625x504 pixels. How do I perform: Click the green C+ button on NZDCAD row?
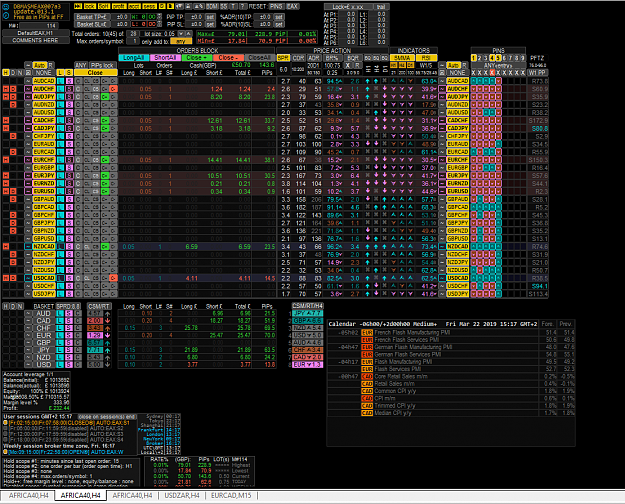click(104, 247)
